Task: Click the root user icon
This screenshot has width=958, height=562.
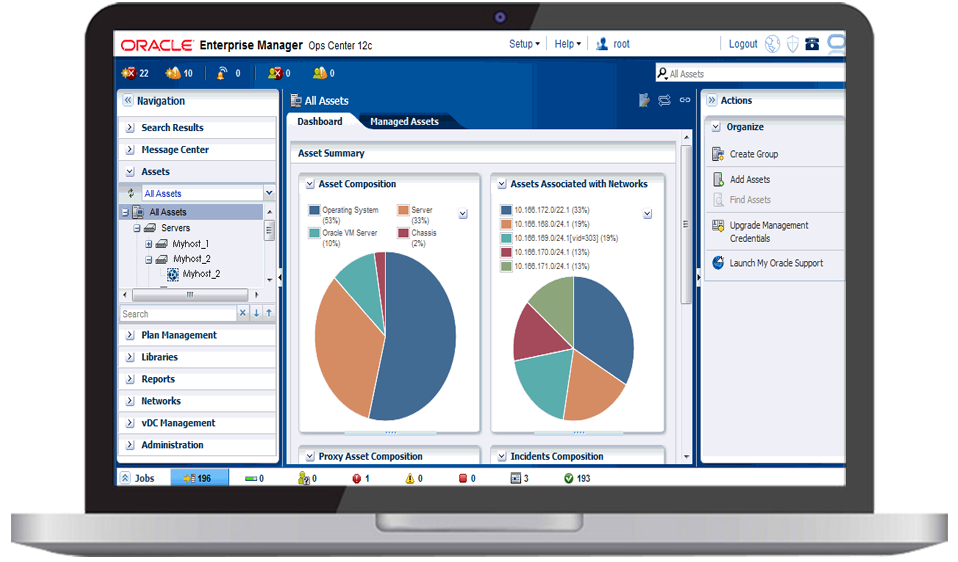Action: coord(602,44)
